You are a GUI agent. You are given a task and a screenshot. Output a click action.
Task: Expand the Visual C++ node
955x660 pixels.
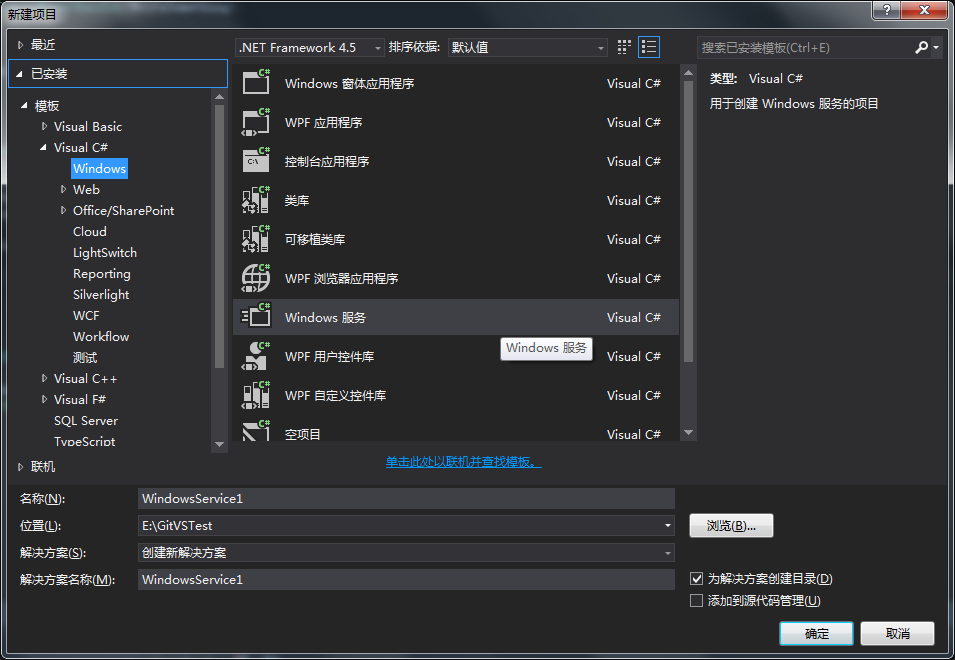(x=44, y=378)
